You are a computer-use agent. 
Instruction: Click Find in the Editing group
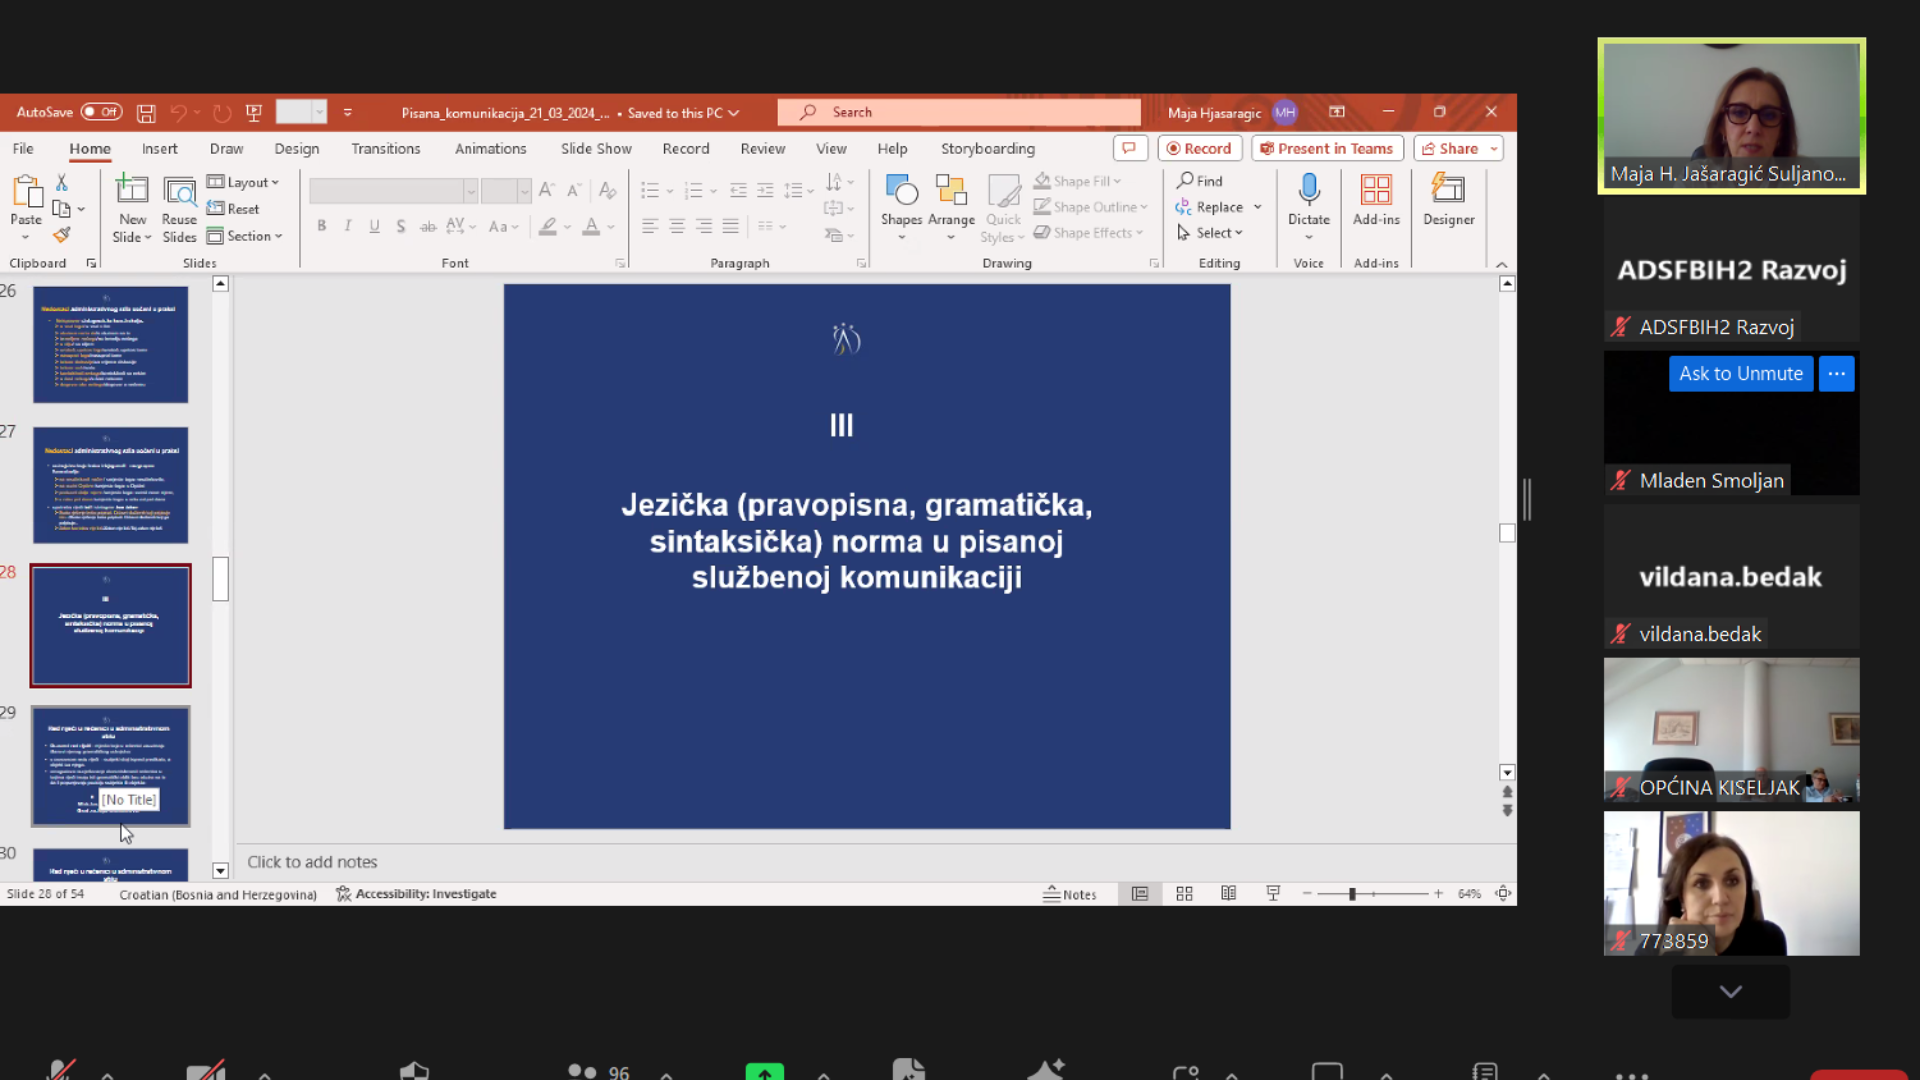pos(1199,181)
